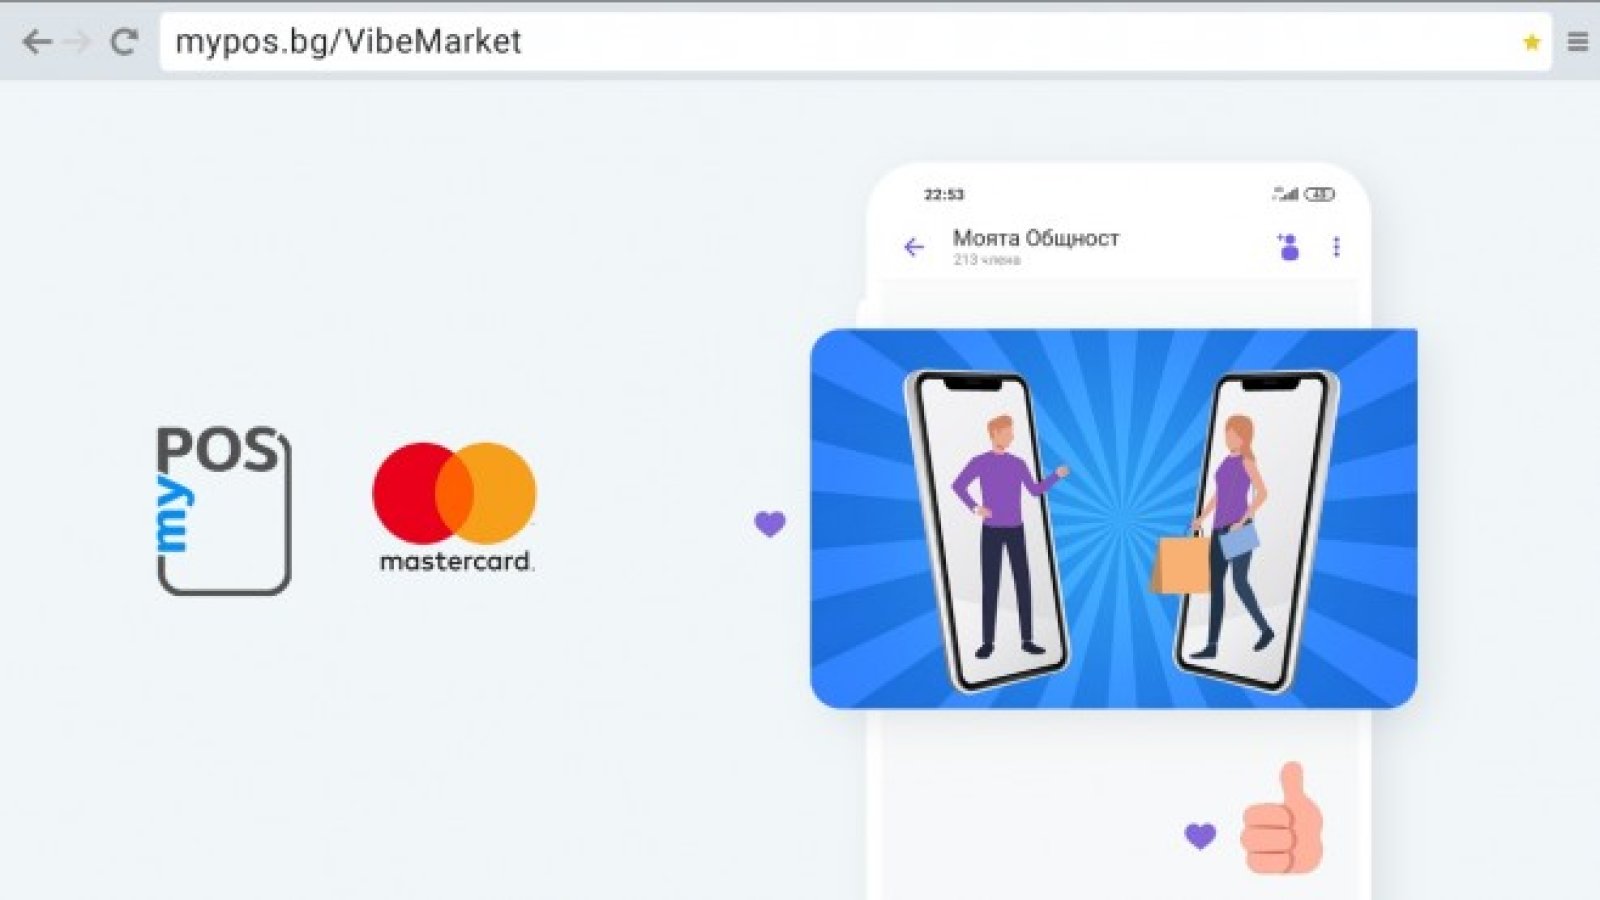1600x900 pixels.
Task: Open the blue shopping phones banner image
Action: click(1113, 518)
